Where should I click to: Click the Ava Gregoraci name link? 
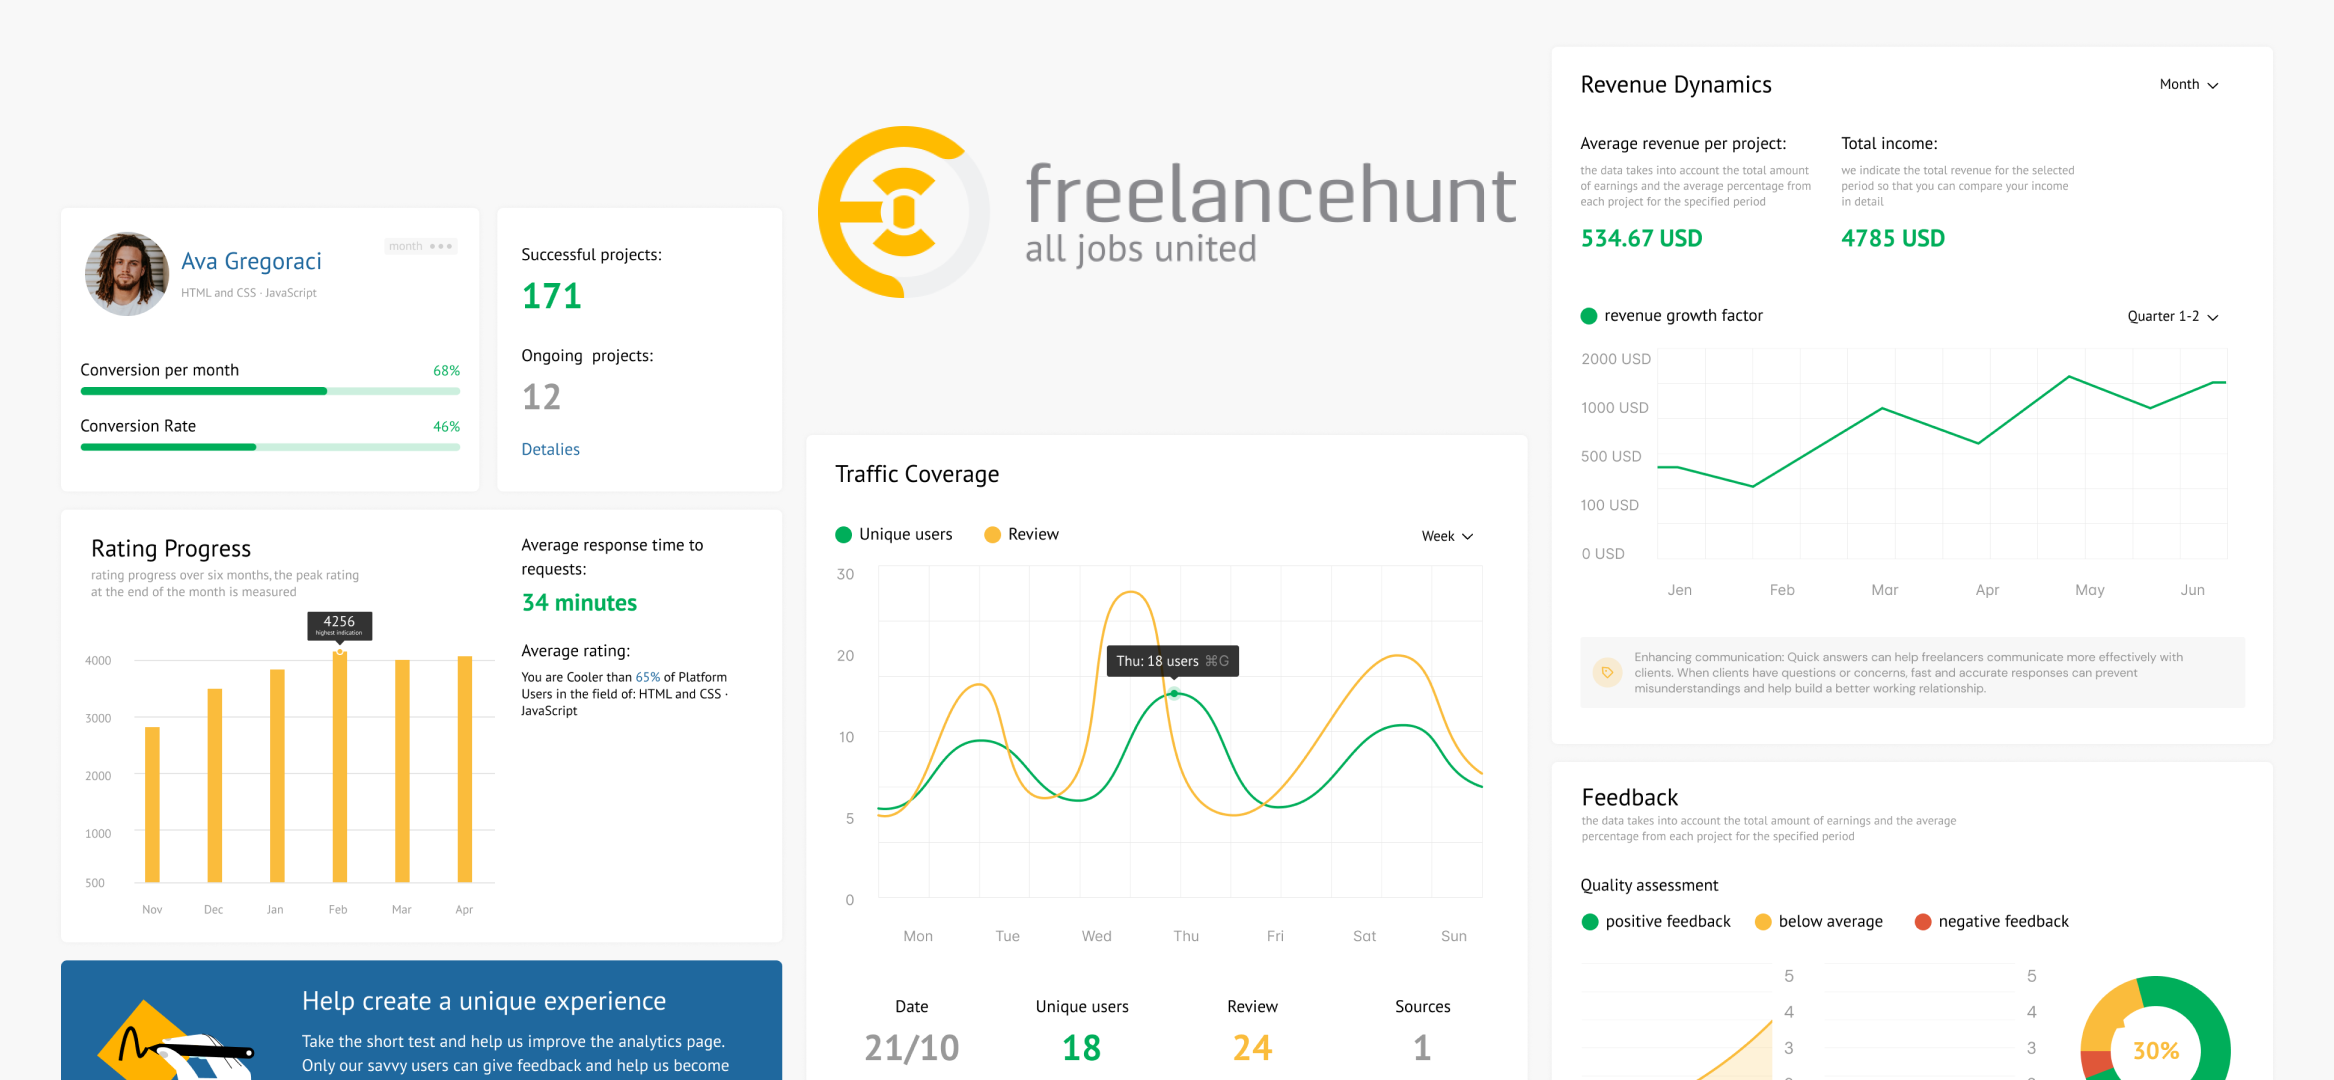pyautogui.click(x=251, y=261)
